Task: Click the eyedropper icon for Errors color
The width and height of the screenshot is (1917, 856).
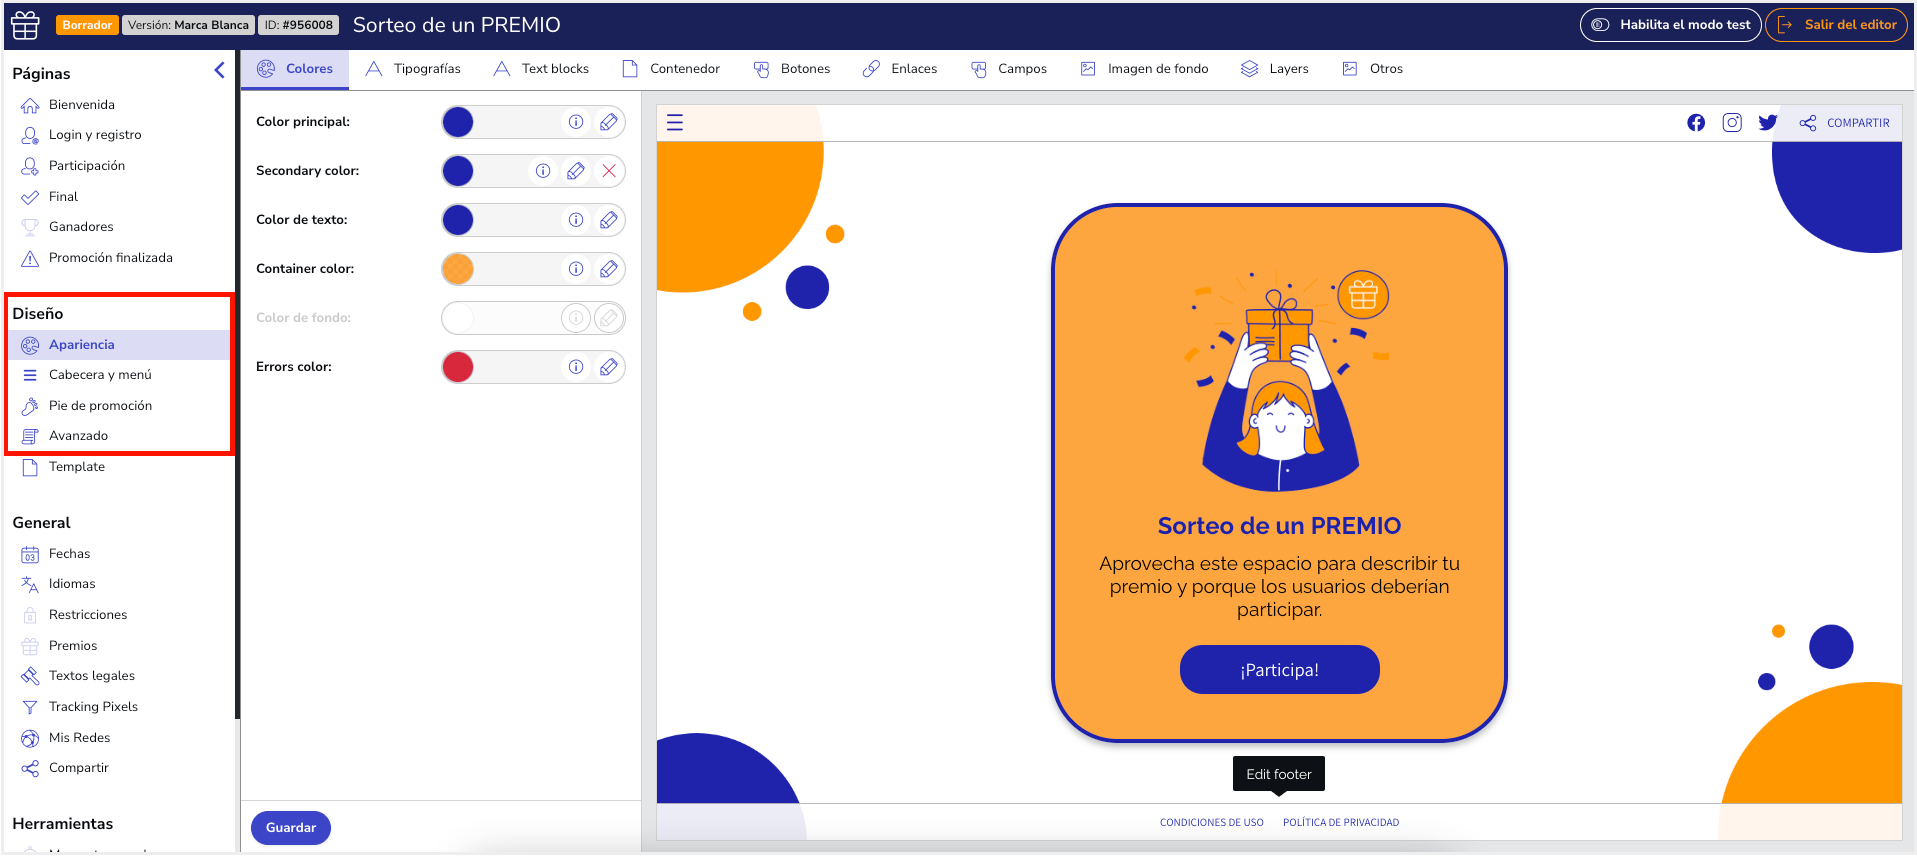Action: 608,367
